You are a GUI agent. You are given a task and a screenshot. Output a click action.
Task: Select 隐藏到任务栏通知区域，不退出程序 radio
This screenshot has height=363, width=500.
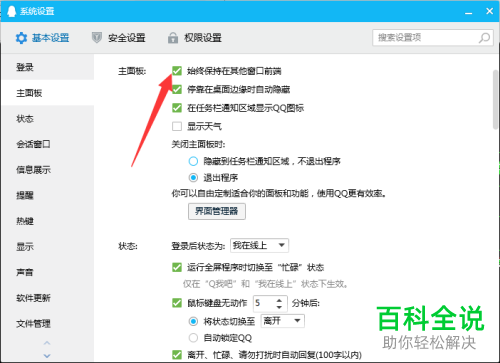(193, 161)
